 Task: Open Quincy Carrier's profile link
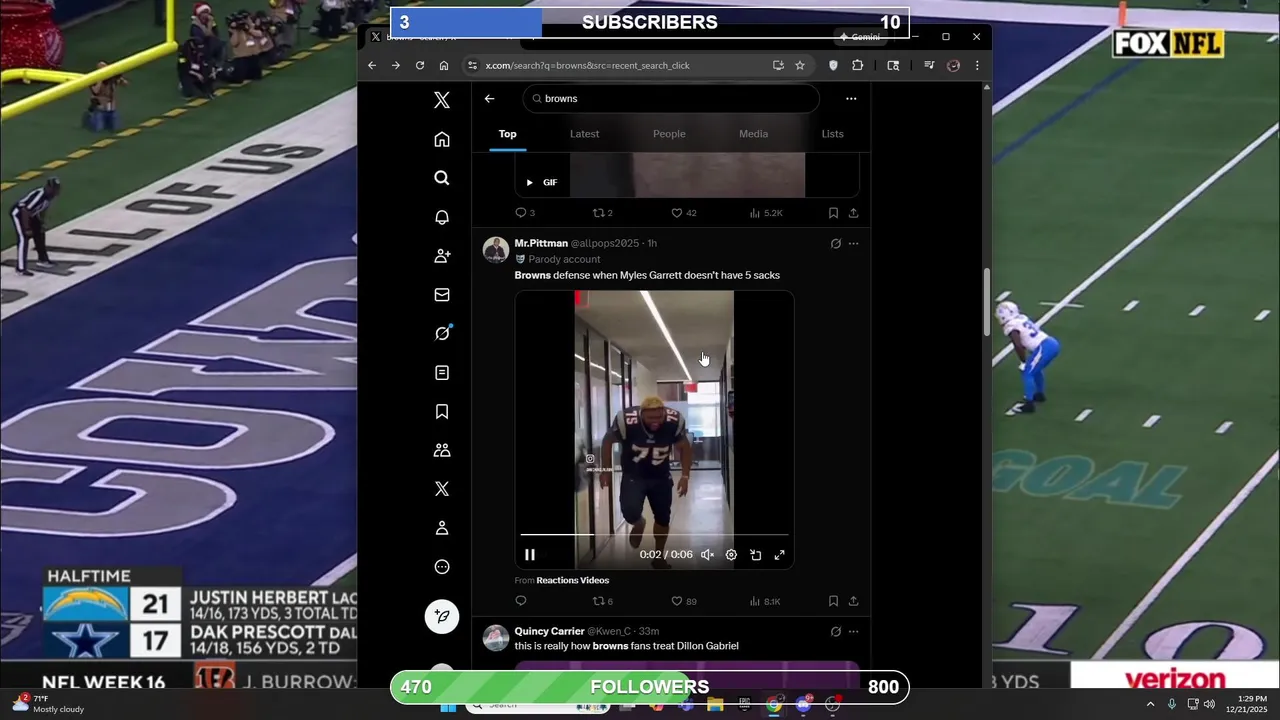pyautogui.click(x=549, y=631)
